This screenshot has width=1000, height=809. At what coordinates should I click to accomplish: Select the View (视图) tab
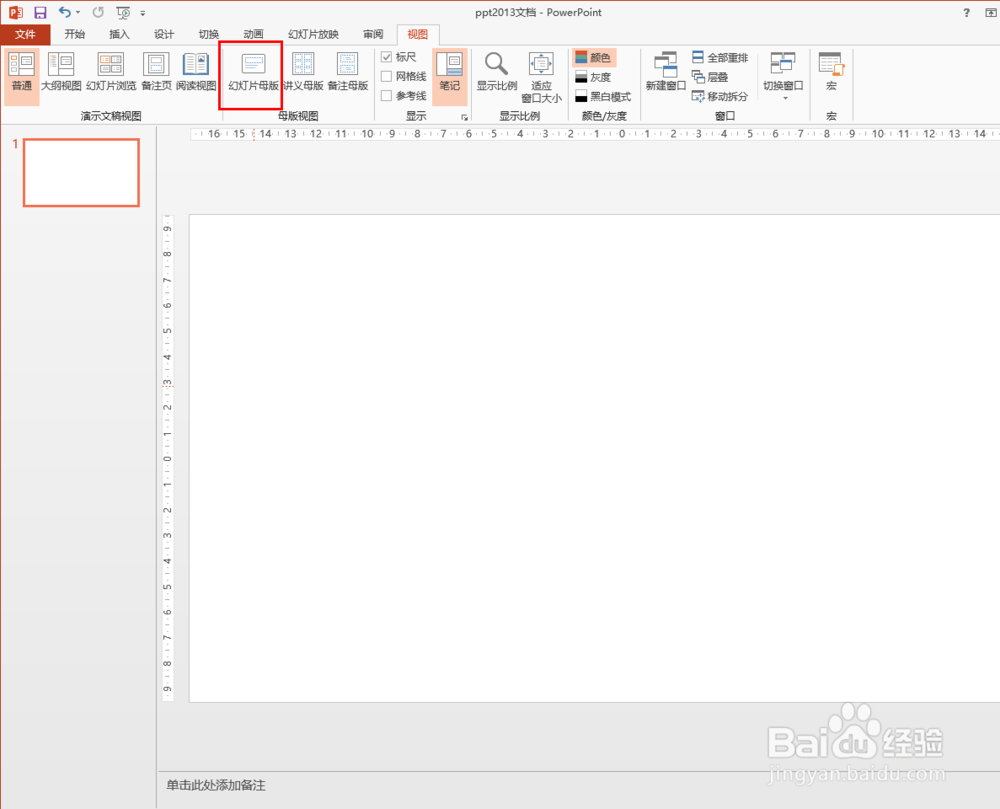click(418, 34)
